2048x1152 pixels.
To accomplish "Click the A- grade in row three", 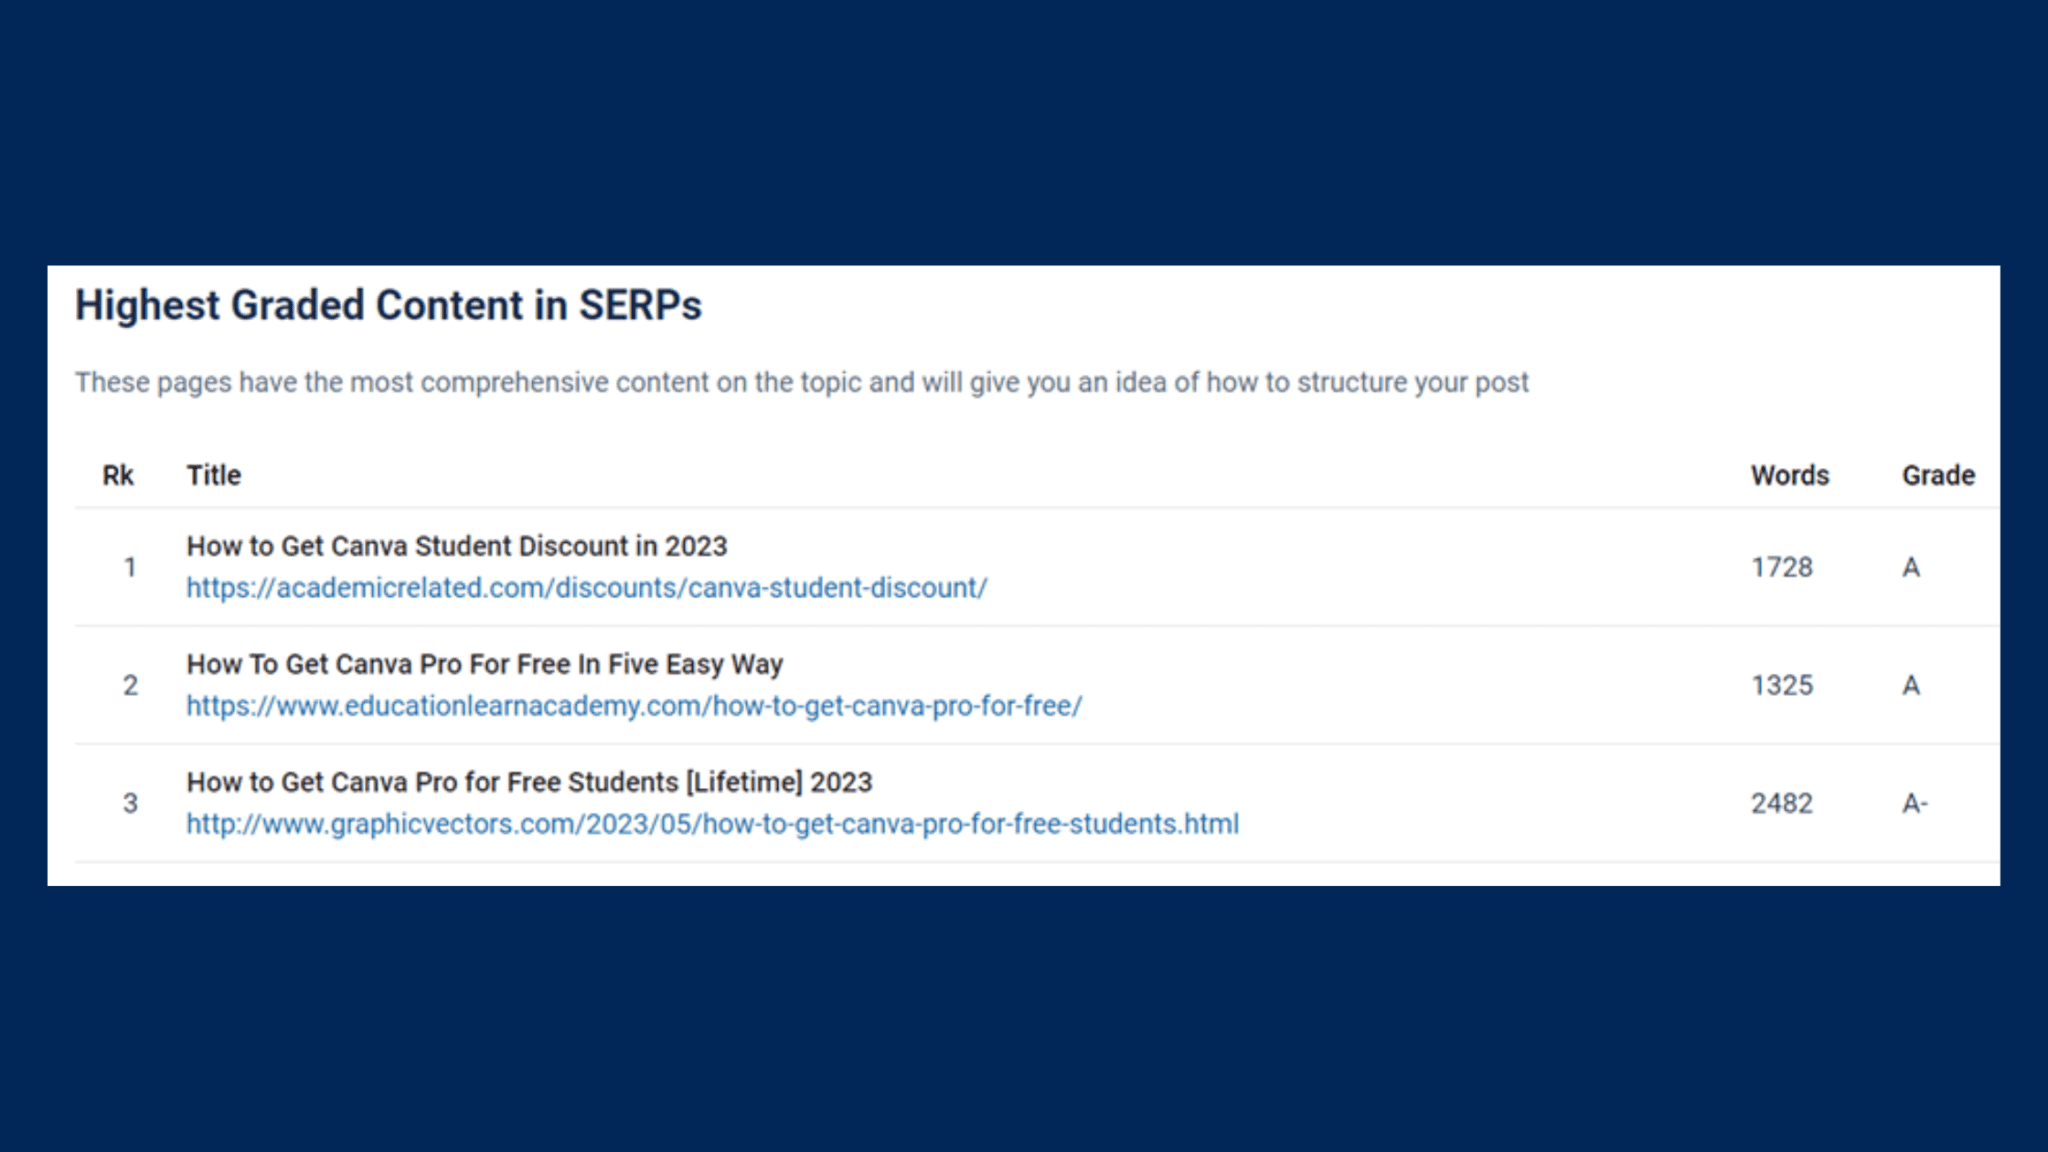I will pos(1915,803).
